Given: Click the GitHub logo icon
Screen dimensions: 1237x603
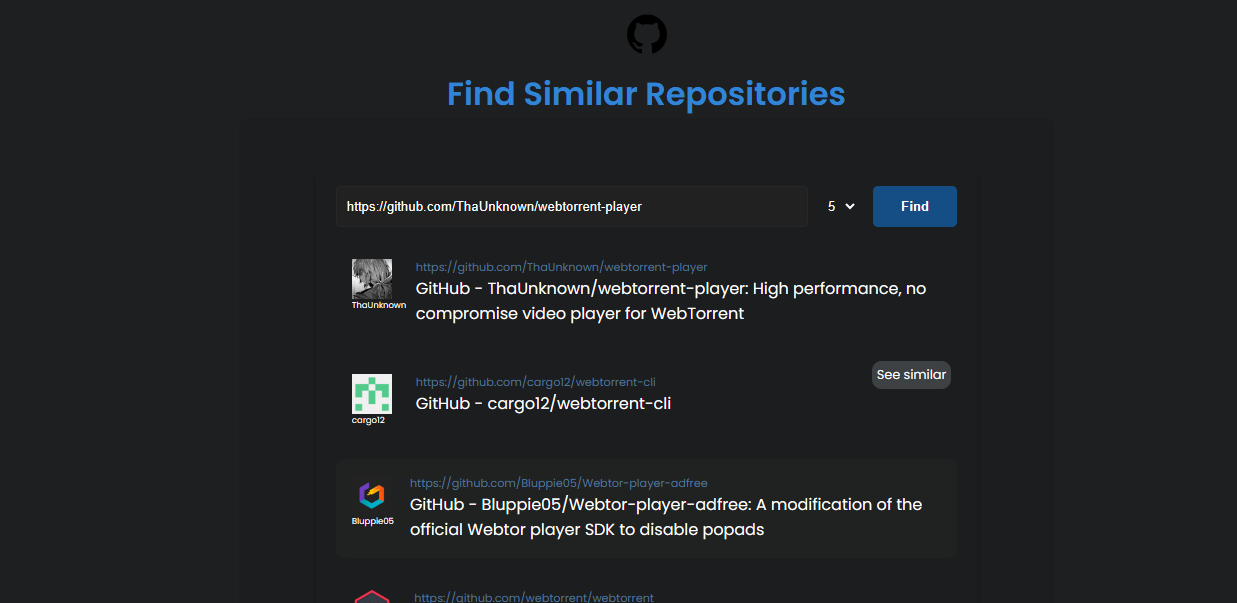Looking at the screenshot, I should point(647,34).
